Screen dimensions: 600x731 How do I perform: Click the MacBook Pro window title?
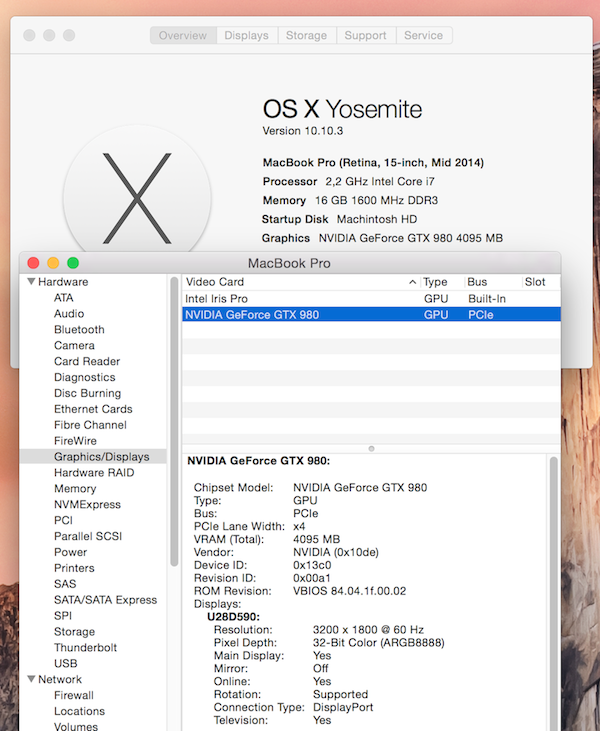pyautogui.click(x=289, y=263)
